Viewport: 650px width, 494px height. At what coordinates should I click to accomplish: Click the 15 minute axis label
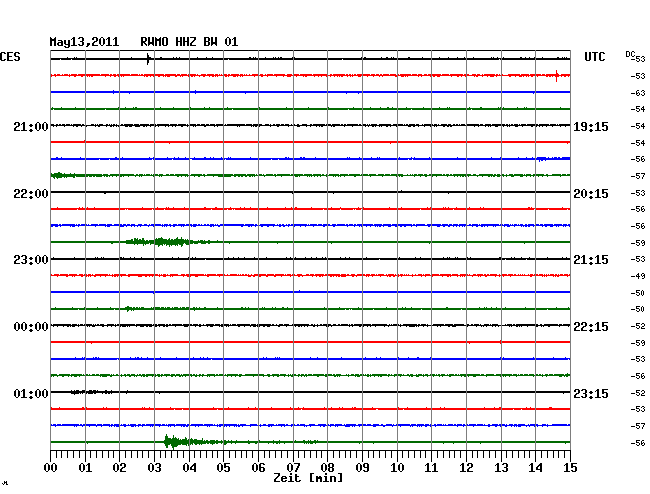pyautogui.click(x=570, y=467)
